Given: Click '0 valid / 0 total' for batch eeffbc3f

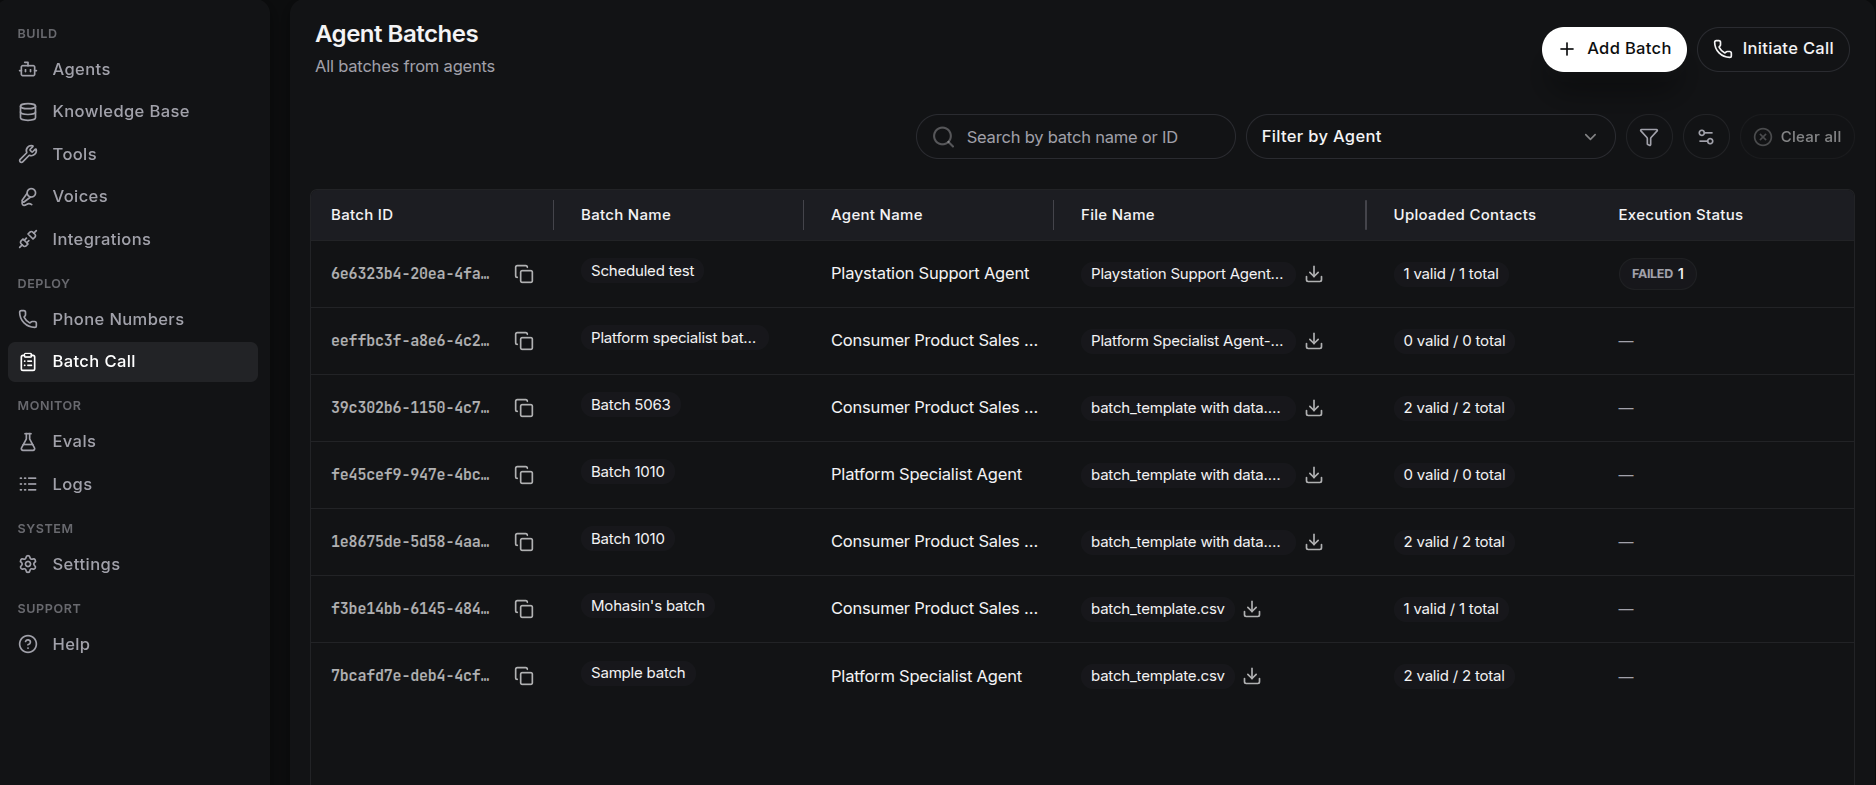Looking at the screenshot, I should point(1454,341).
